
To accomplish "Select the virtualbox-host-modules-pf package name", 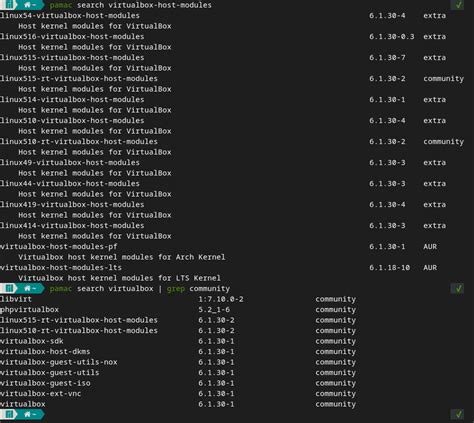I will point(59,247).
